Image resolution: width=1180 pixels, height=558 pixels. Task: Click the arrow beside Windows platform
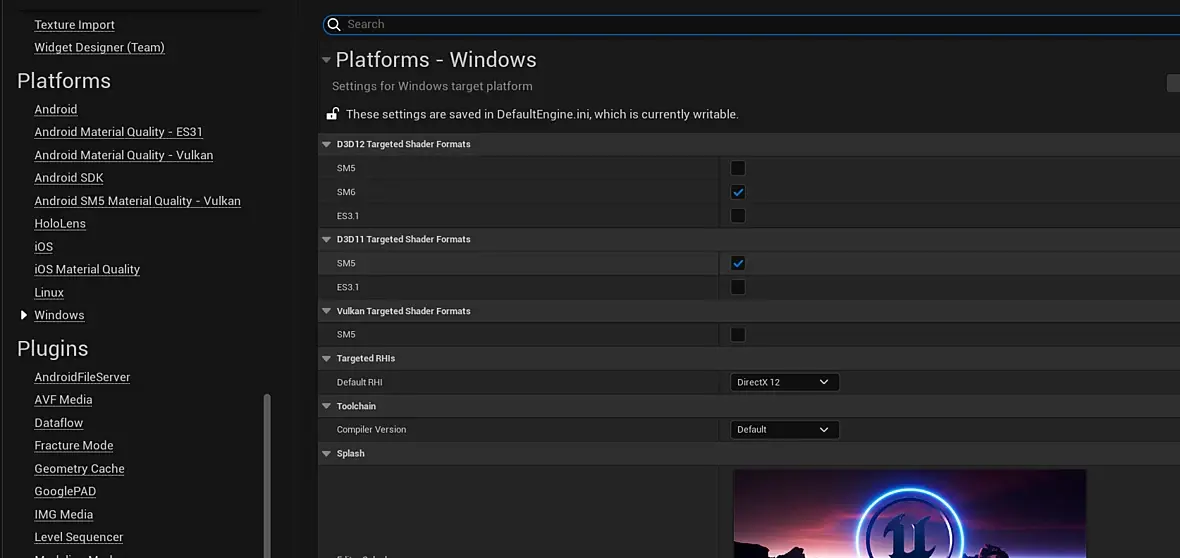(x=24, y=315)
